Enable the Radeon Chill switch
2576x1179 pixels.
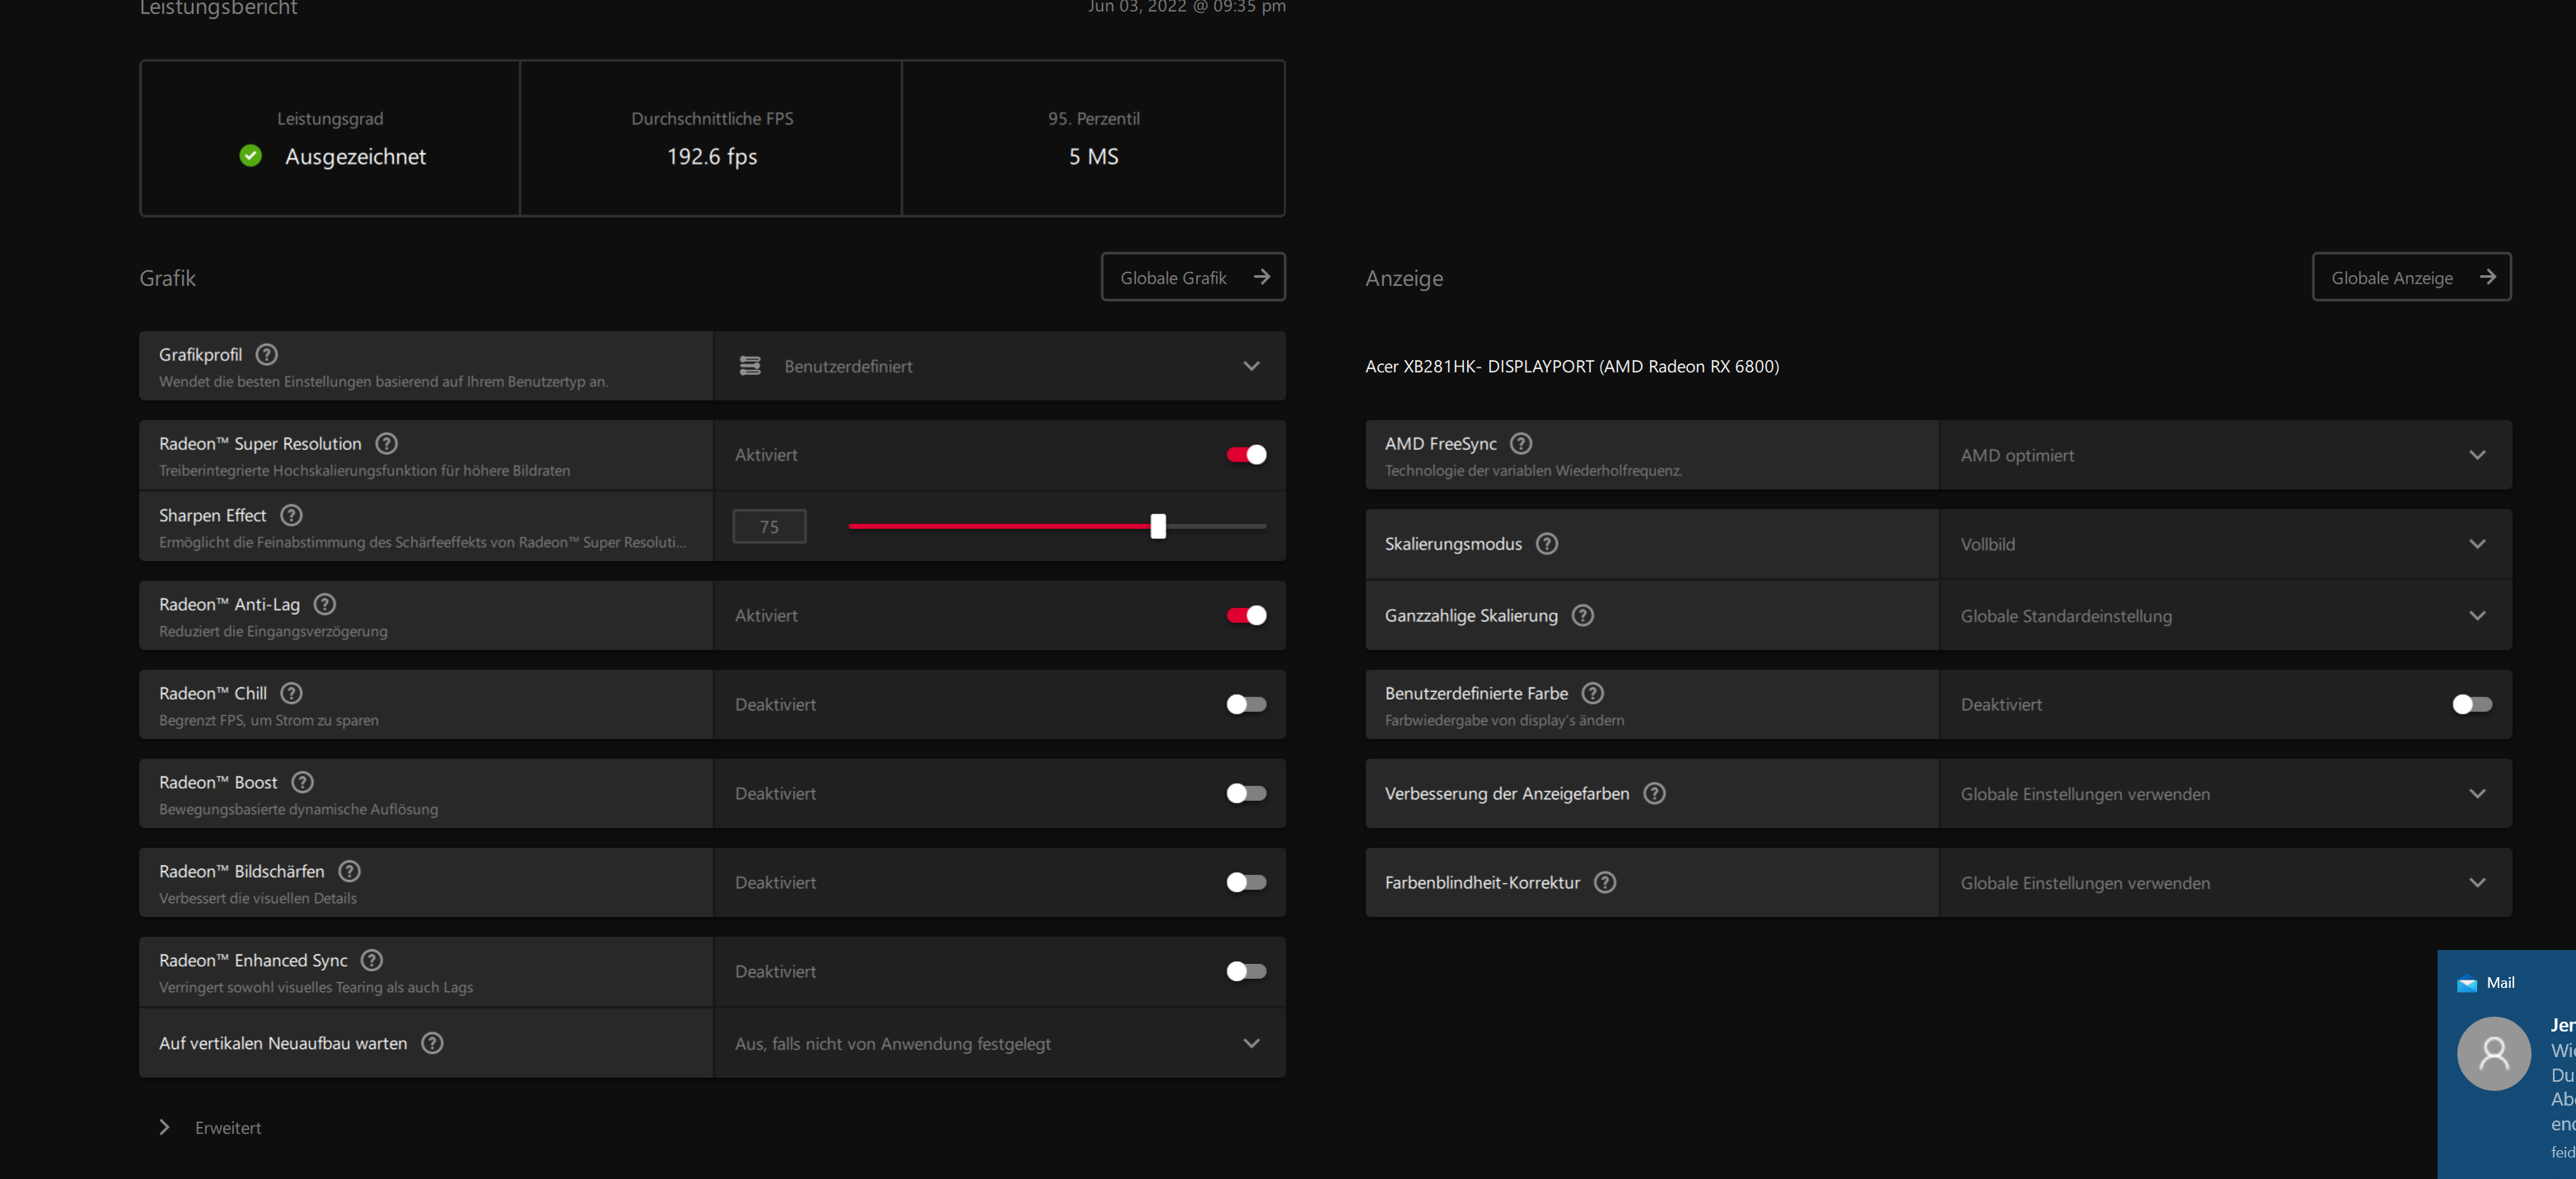[1246, 704]
